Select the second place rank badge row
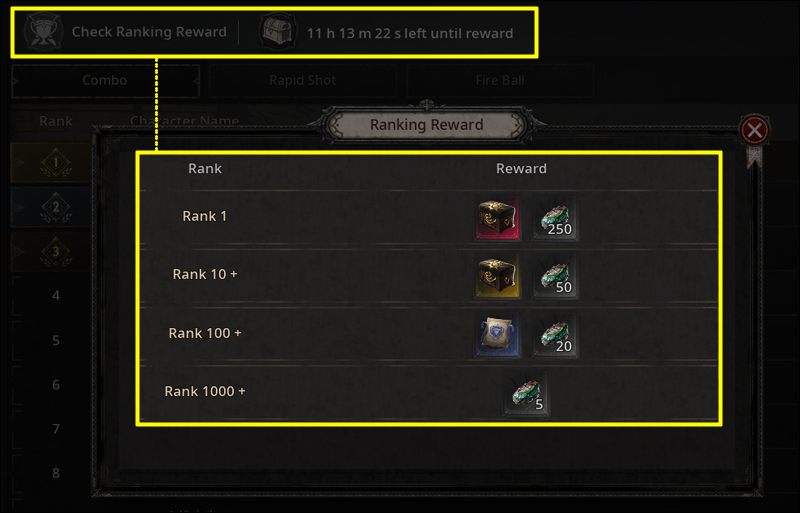The height and width of the screenshot is (513, 800). [51, 207]
